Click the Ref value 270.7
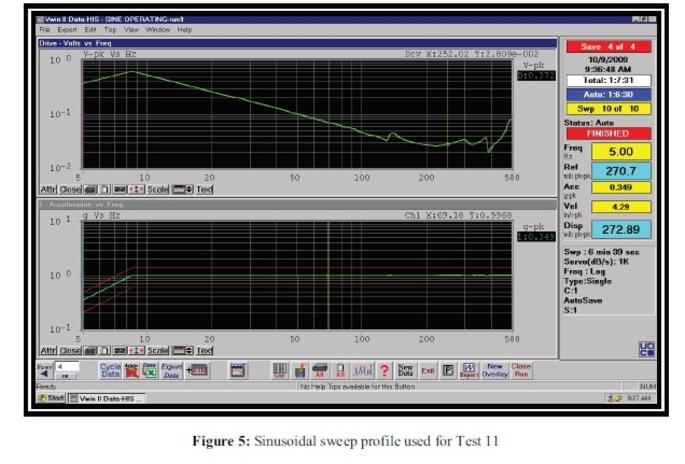Screen dimensions: 685x464 621,171
